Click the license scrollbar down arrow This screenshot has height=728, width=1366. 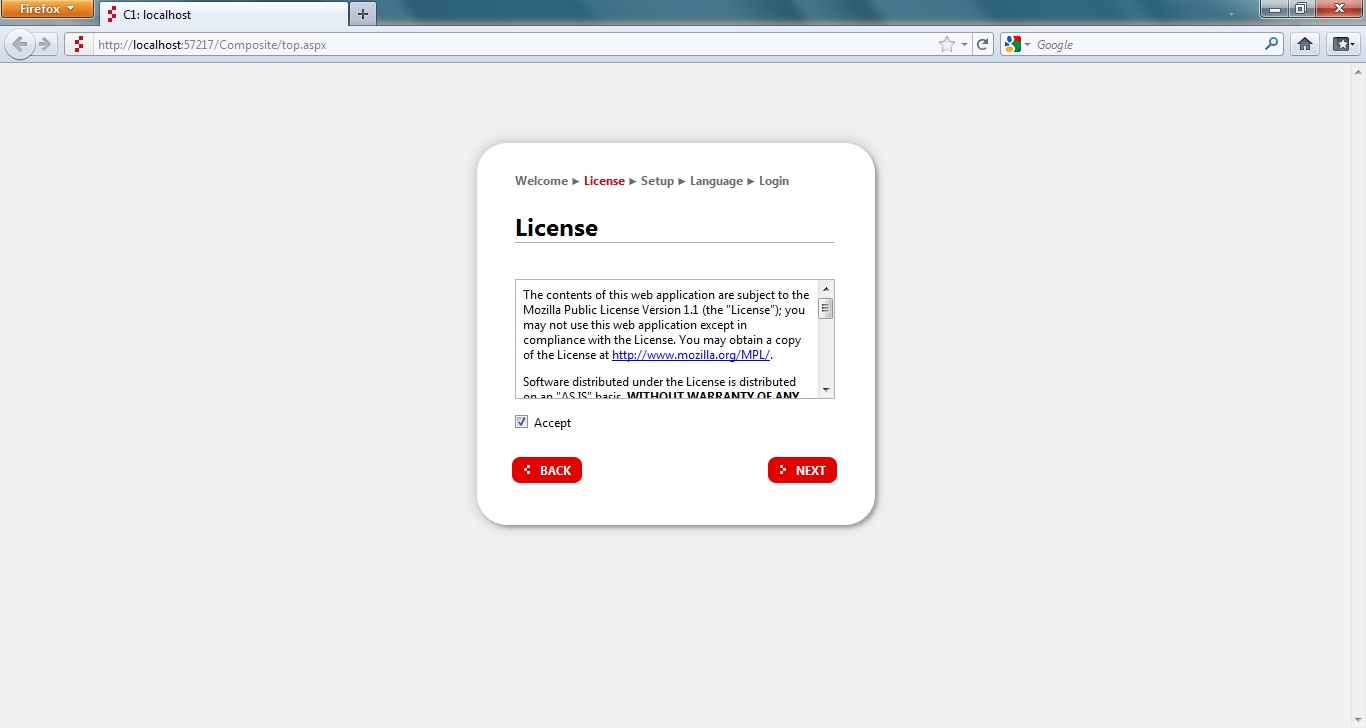click(x=826, y=389)
